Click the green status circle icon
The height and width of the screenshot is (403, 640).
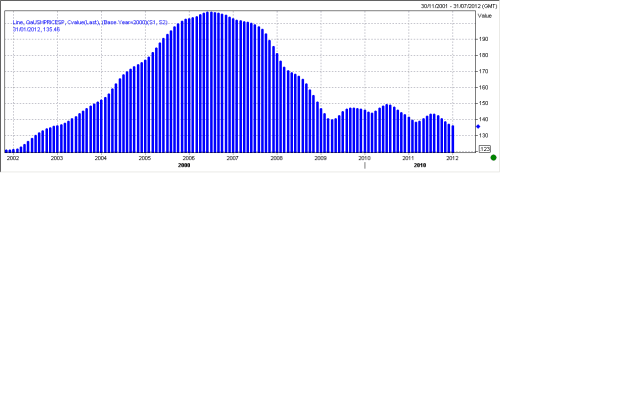493,157
